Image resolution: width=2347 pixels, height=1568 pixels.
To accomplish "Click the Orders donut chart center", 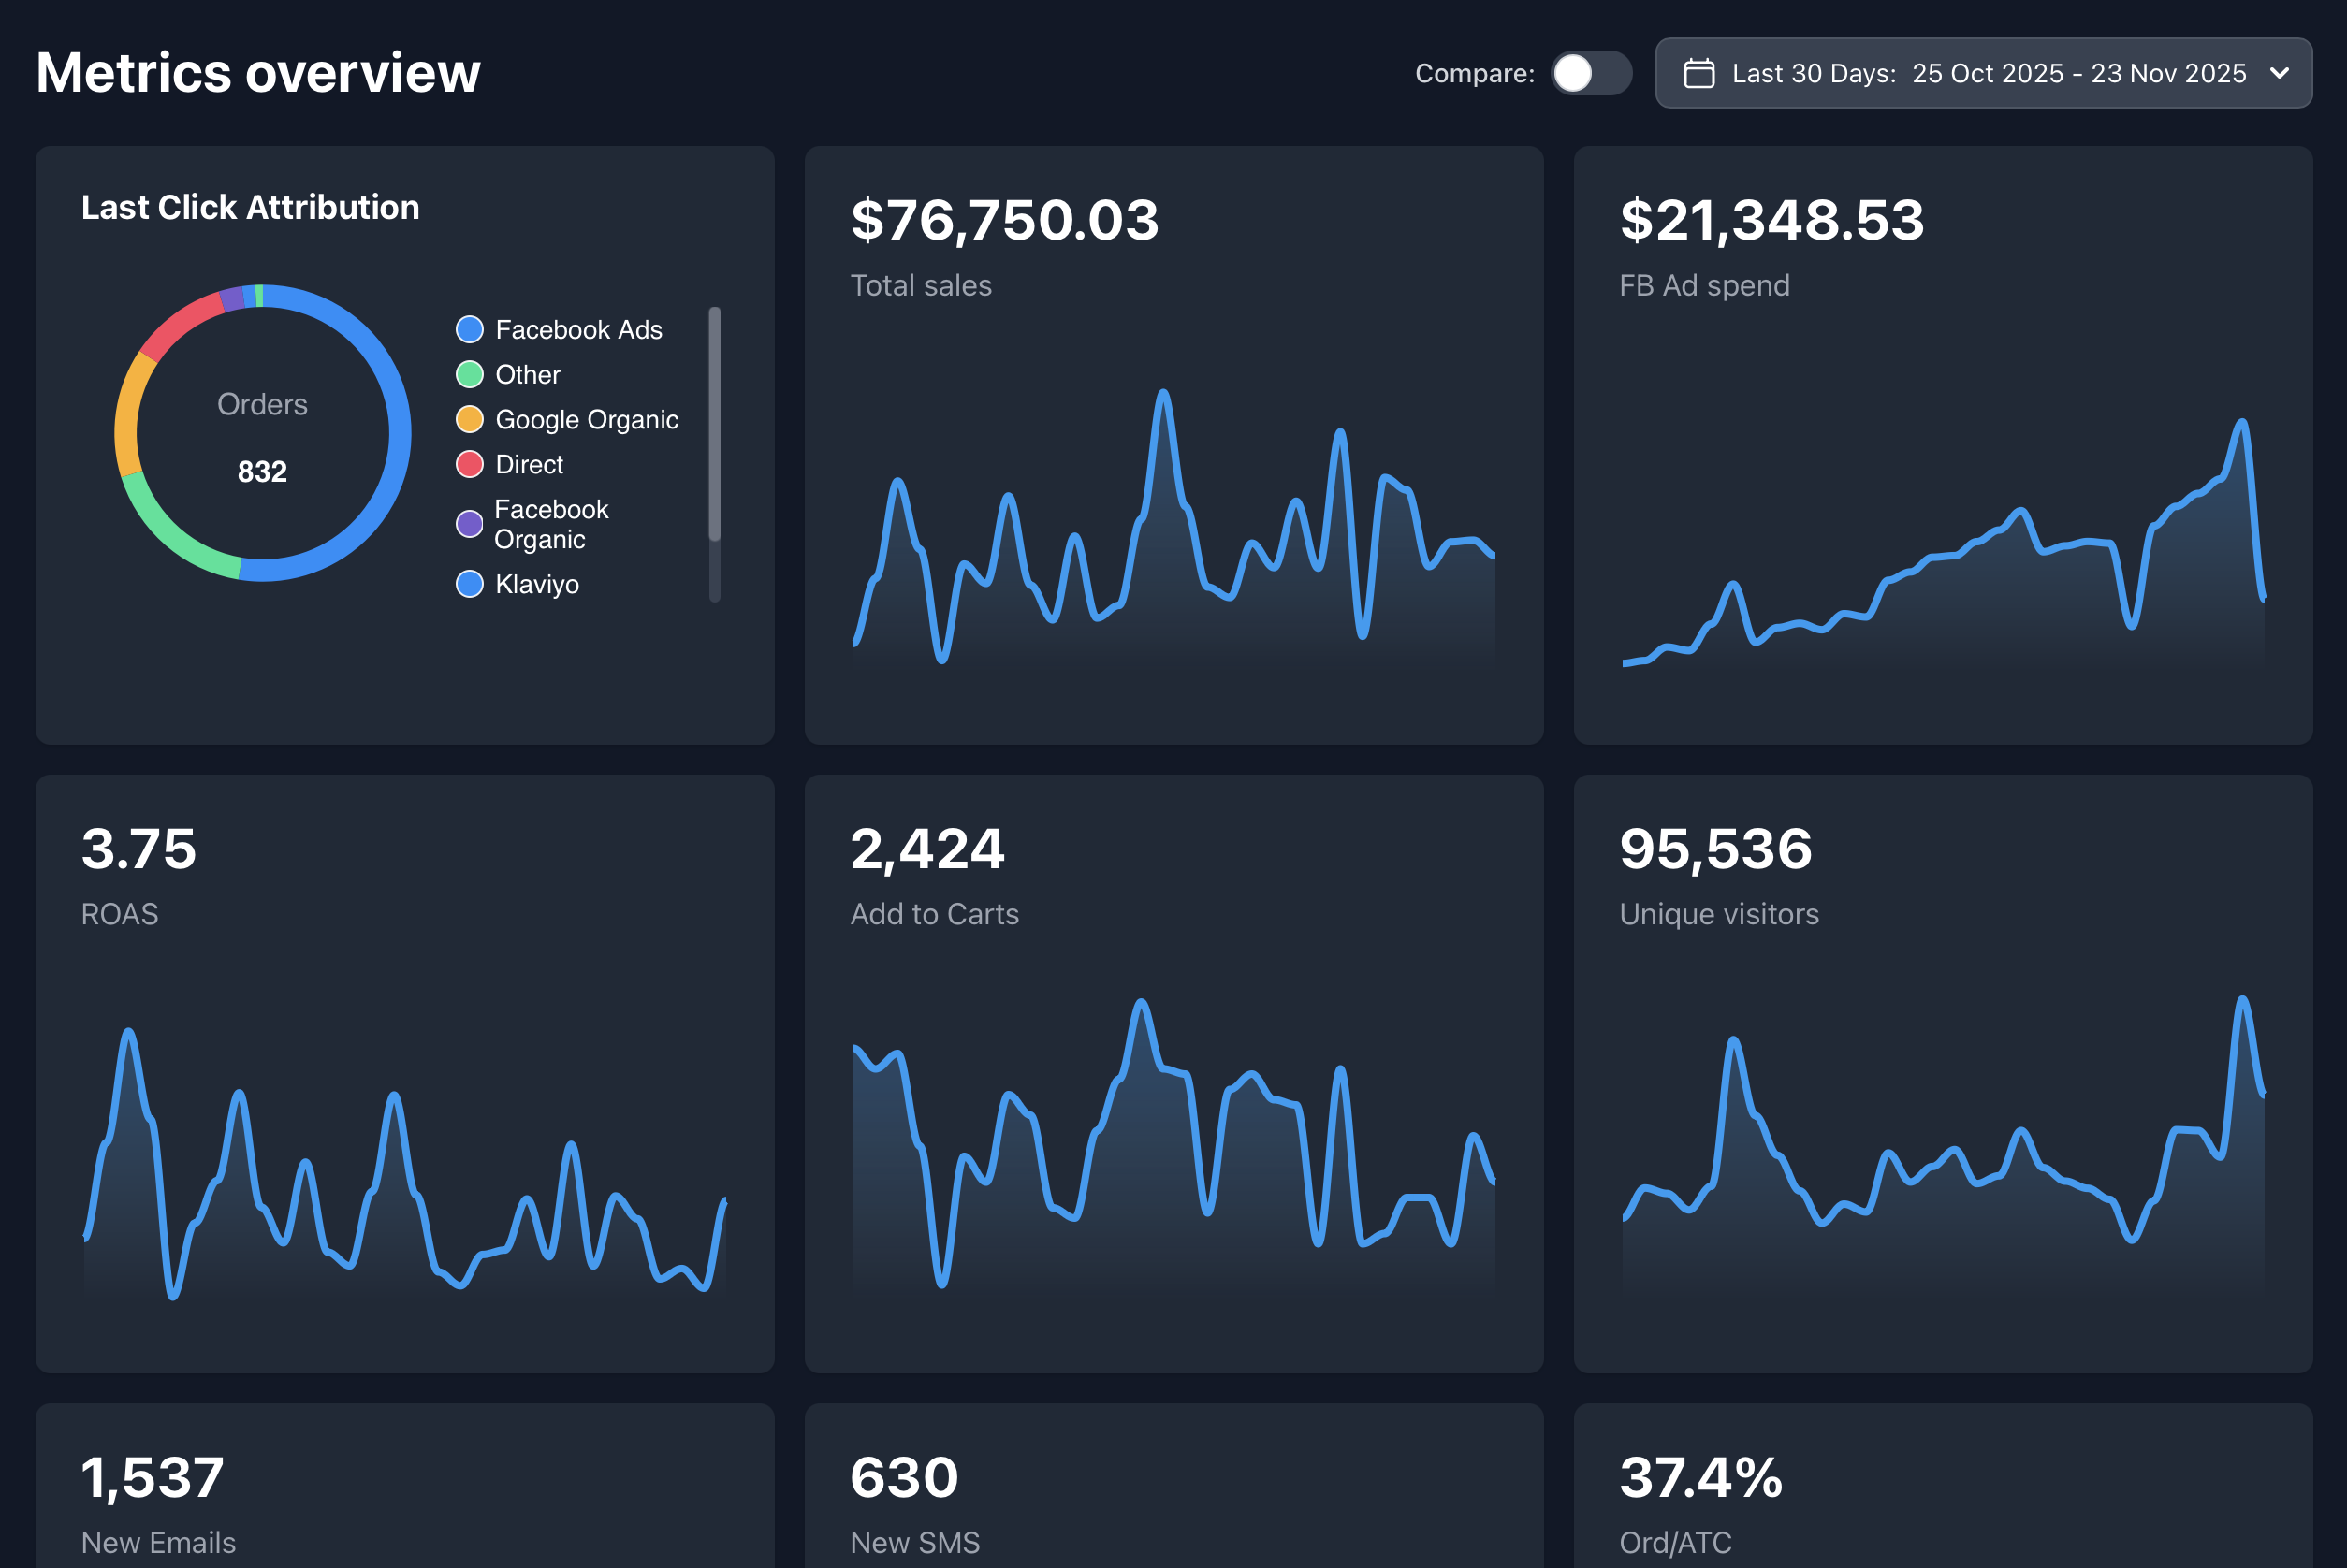I will [x=262, y=434].
